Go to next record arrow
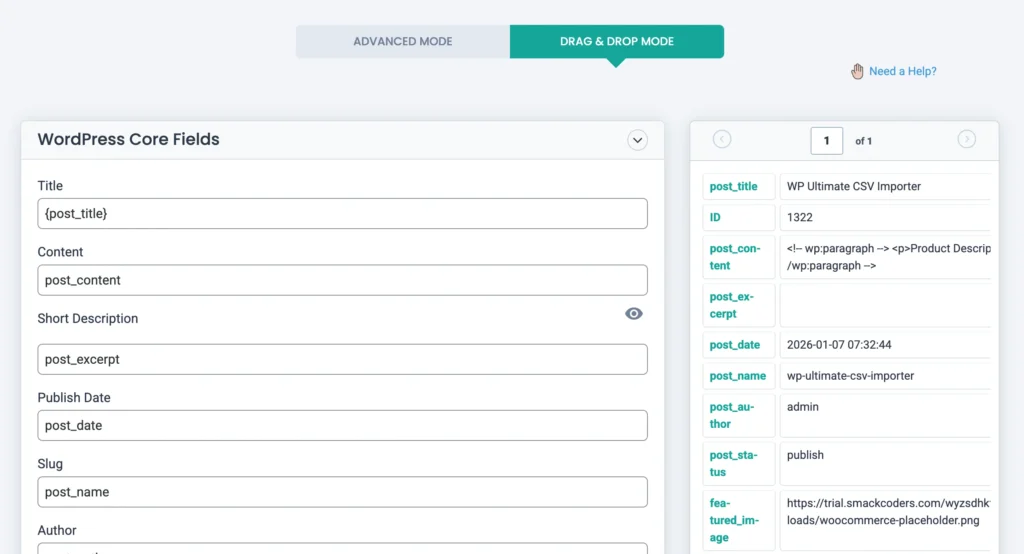 [966, 140]
